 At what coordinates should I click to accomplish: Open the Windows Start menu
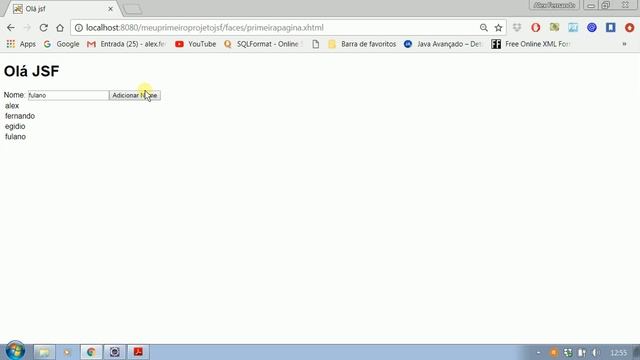tap(15, 351)
